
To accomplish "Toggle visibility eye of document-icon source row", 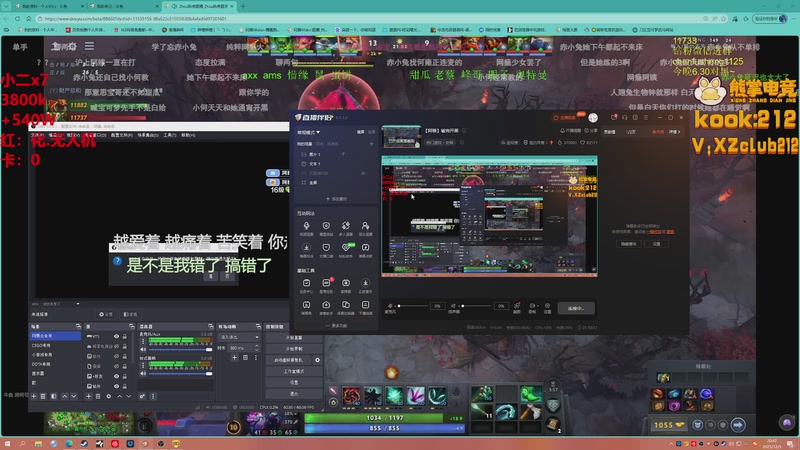I will tap(116, 366).
